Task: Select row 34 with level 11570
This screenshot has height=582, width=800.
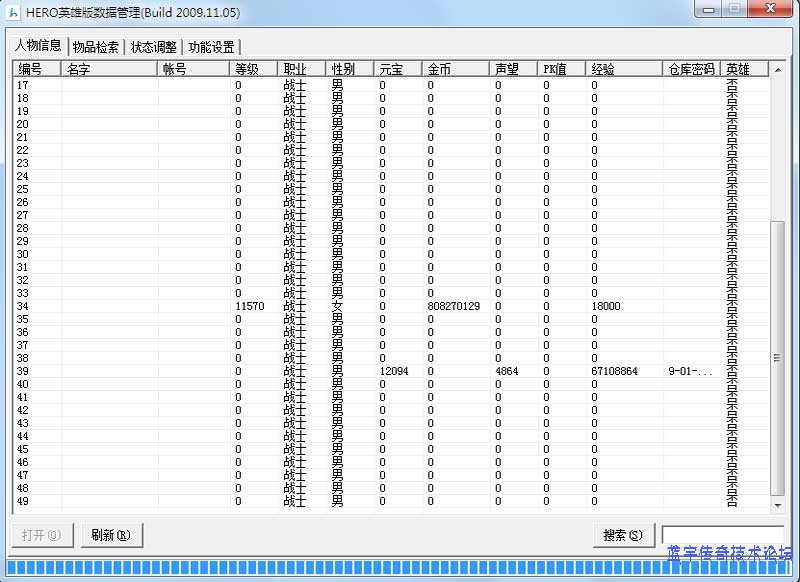Action: point(250,306)
